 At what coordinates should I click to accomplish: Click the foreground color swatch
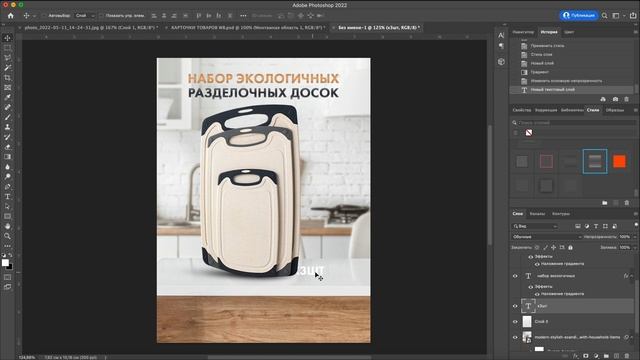pos(5,263)
